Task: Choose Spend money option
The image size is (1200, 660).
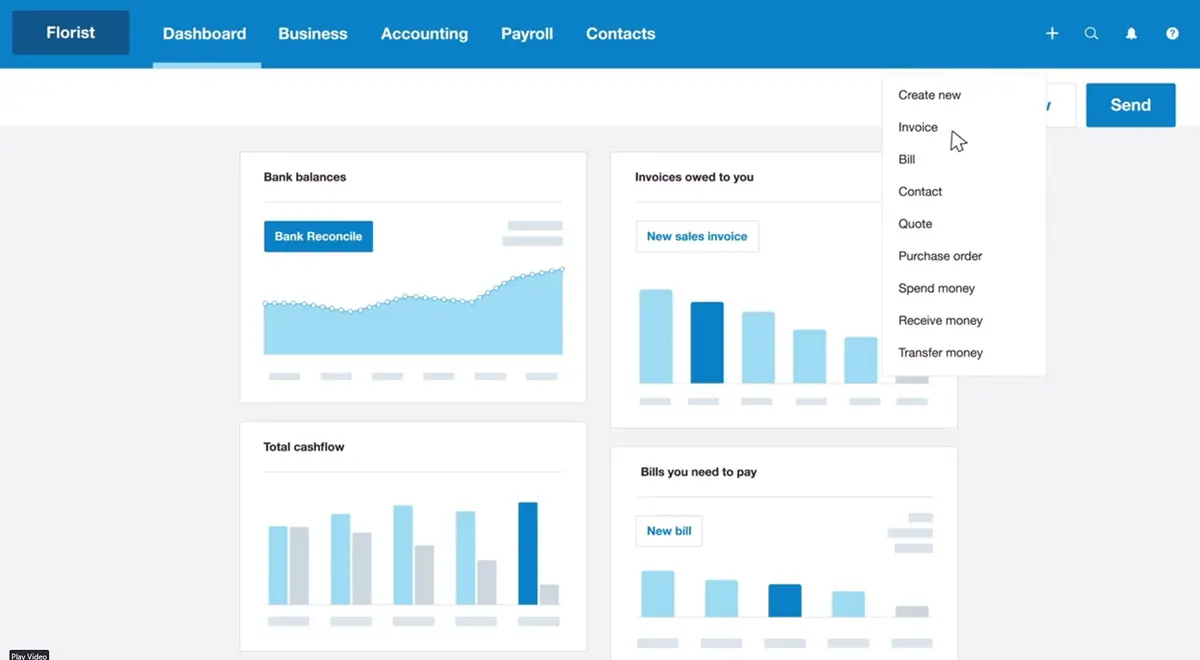Action: [936, 288]
